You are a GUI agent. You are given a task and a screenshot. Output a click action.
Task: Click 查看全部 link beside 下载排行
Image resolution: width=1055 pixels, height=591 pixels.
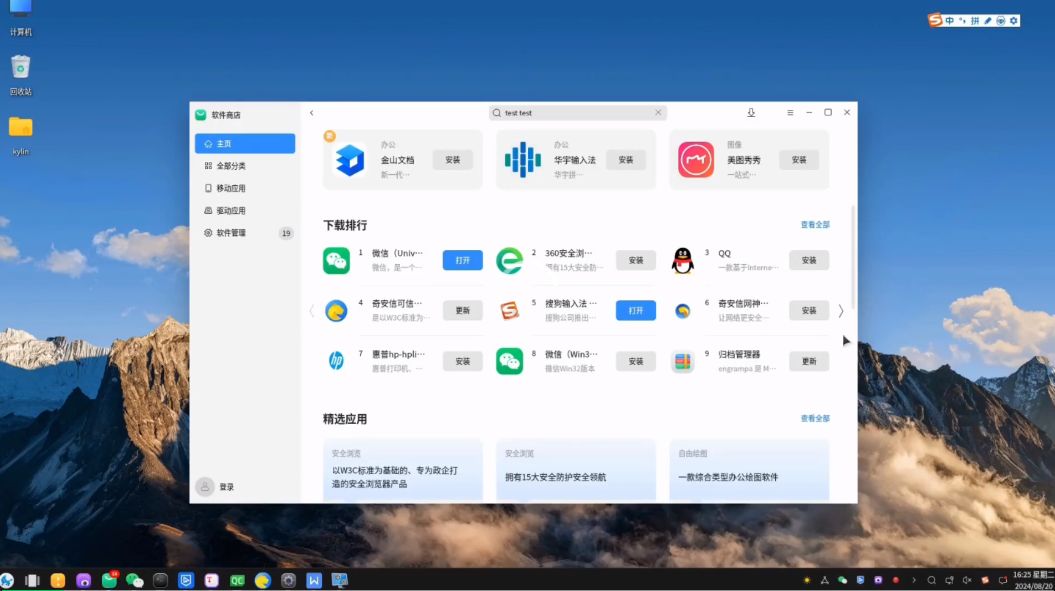click(814, 225)
